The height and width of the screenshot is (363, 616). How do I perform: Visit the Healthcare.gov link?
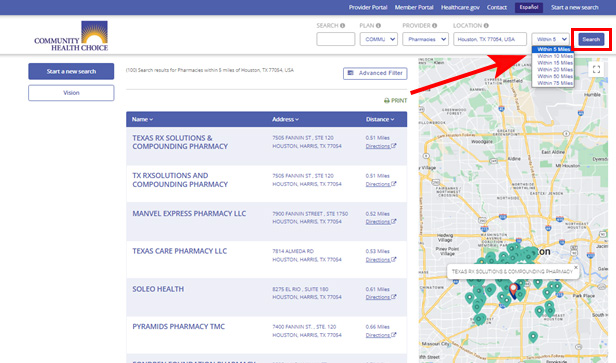tap(460, 7)
